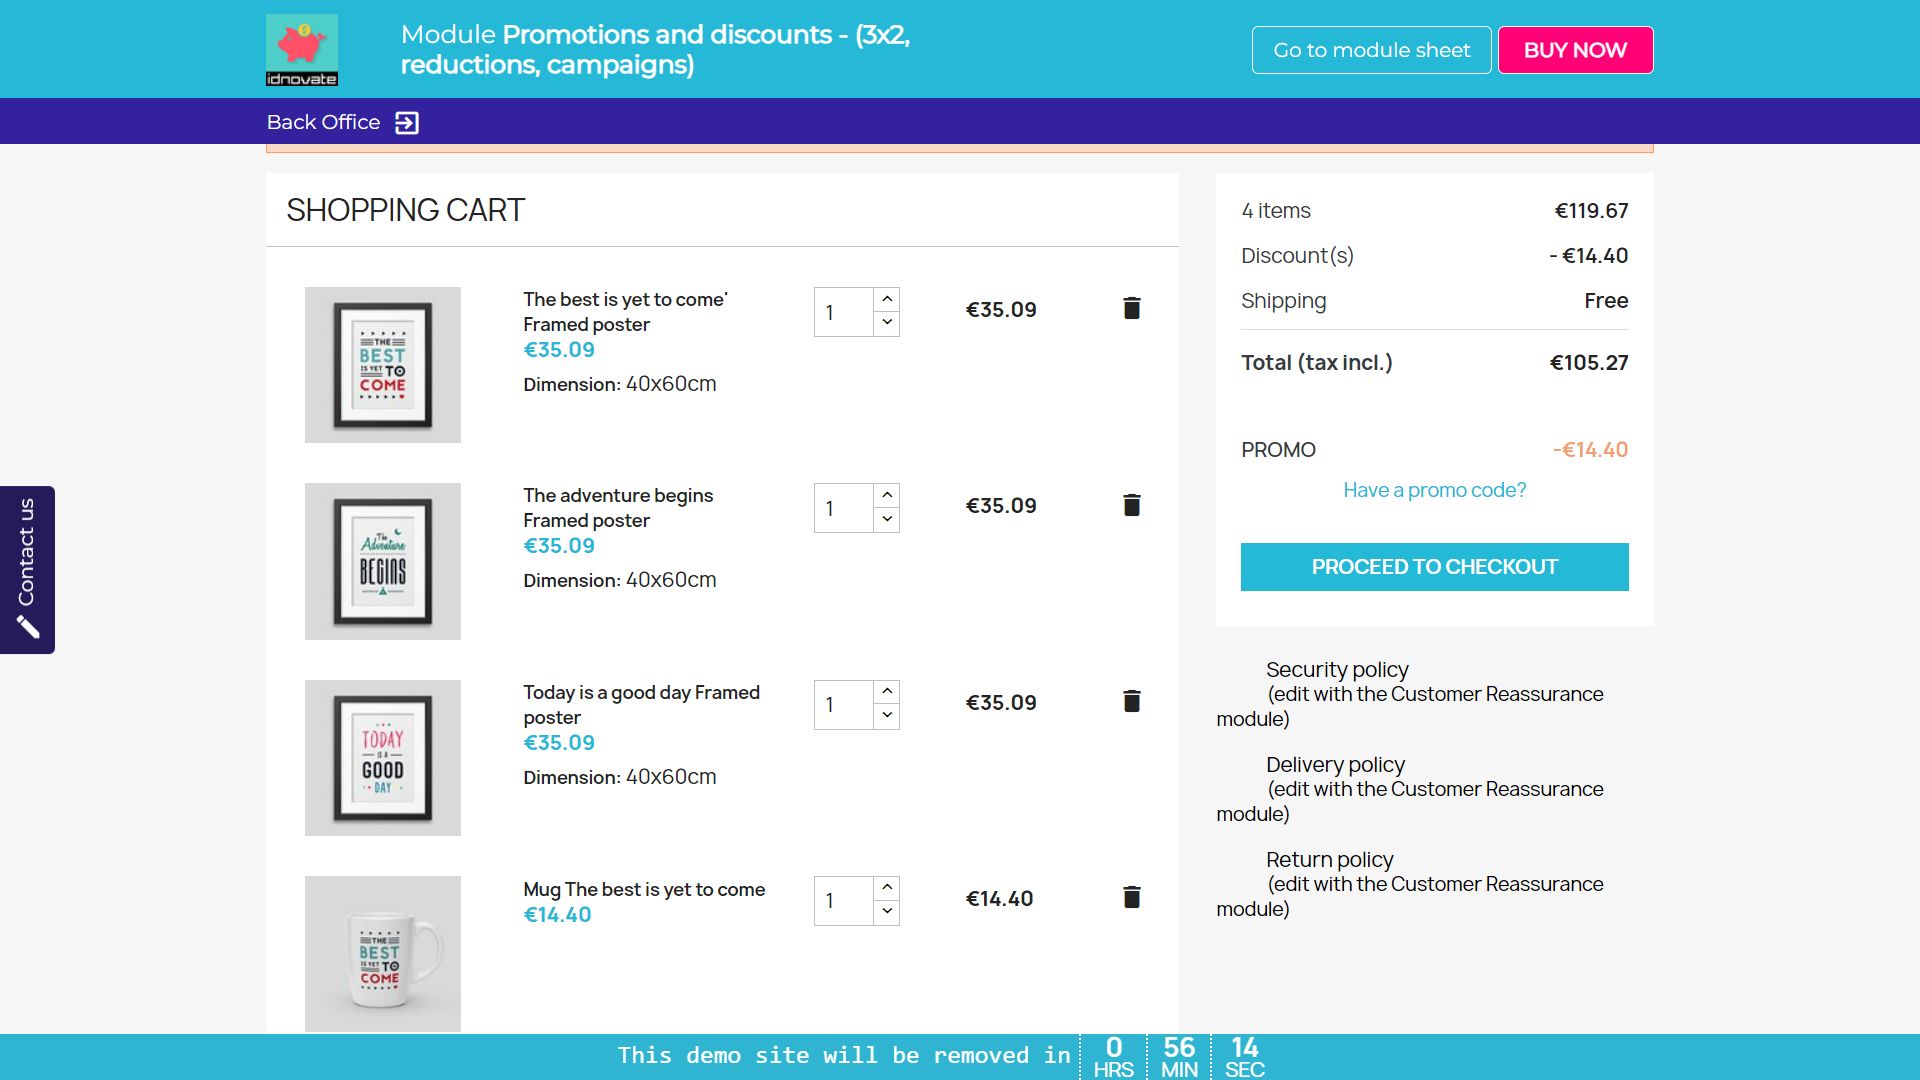Viewport: 1920px width, 1080px height.
Task: Open the Back Office menu link
Action: pos(323,122)
